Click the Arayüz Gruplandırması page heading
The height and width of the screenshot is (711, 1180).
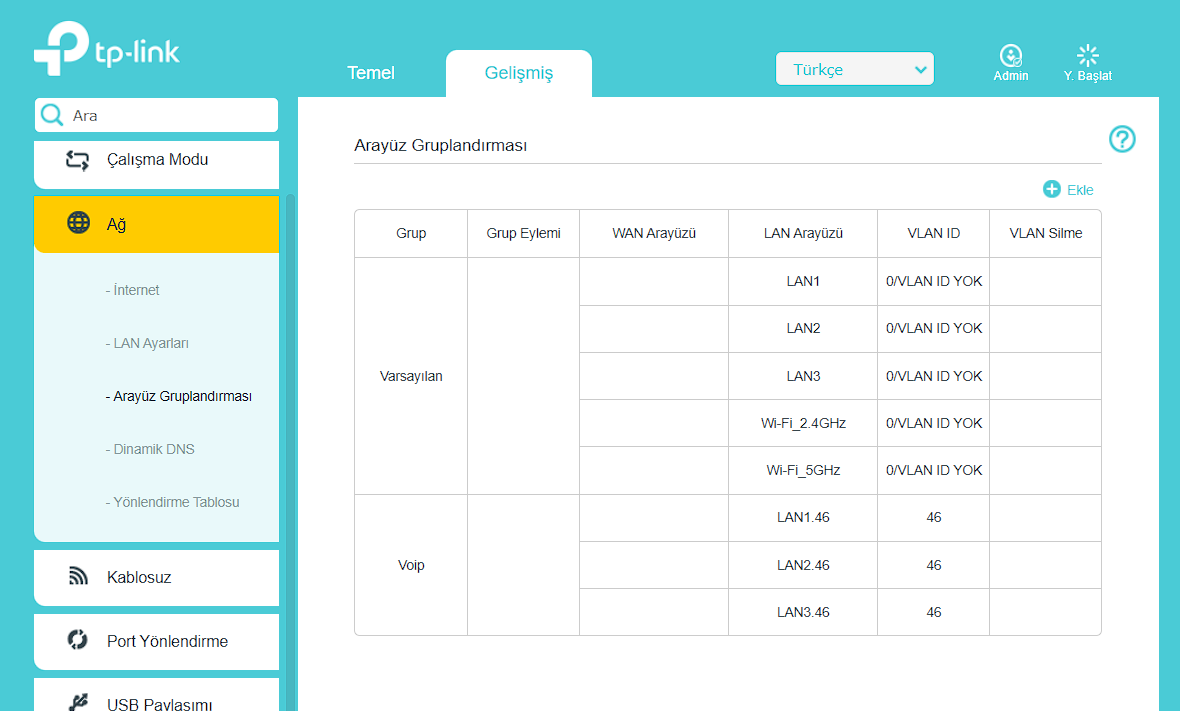click(x=440, y=145)
